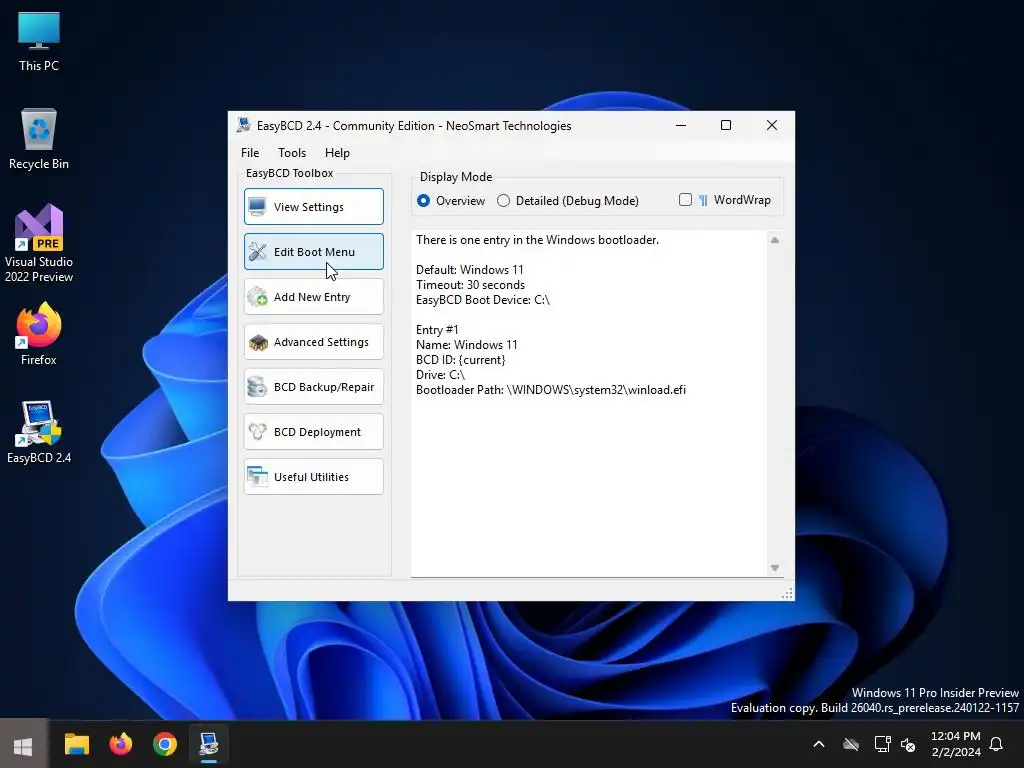Click 'There is one entry' sentence

coord(537,240)
